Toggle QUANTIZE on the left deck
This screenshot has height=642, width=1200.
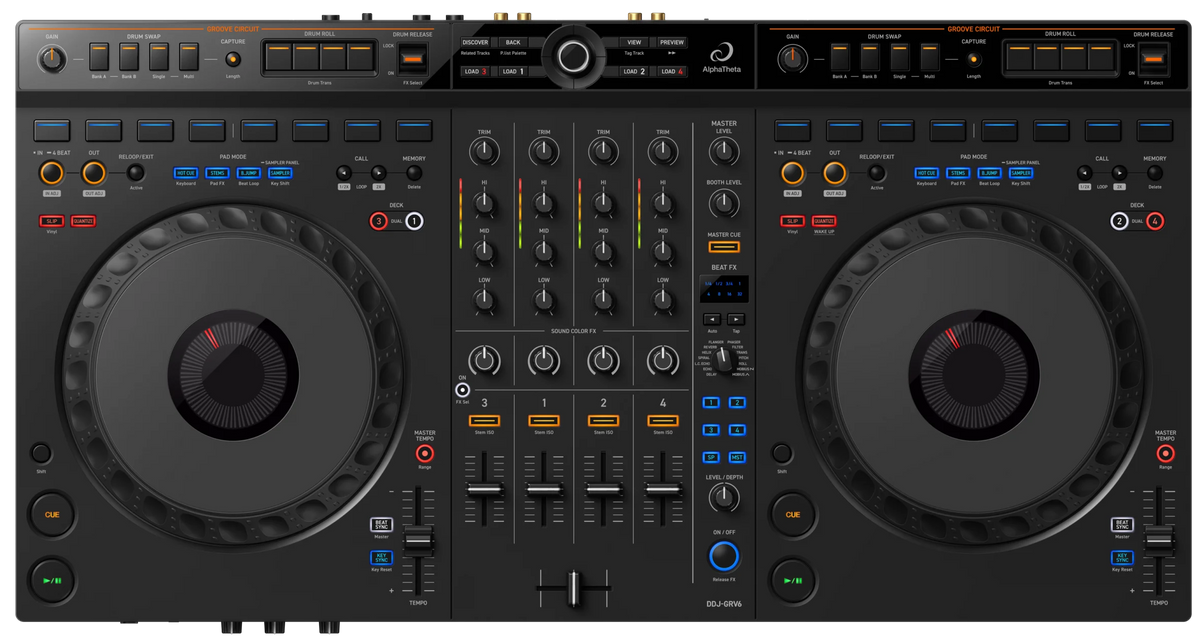coord(83,221)
